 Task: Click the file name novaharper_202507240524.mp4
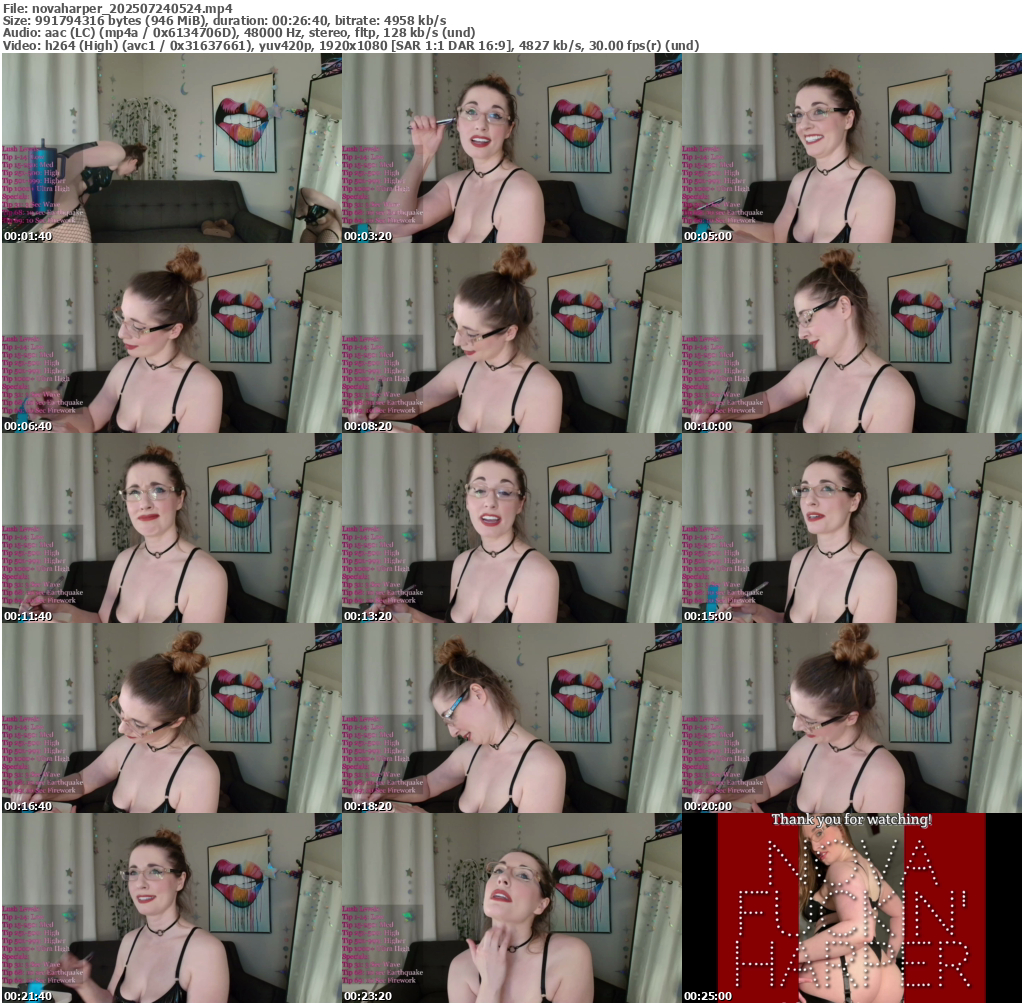tap(132, 8)
